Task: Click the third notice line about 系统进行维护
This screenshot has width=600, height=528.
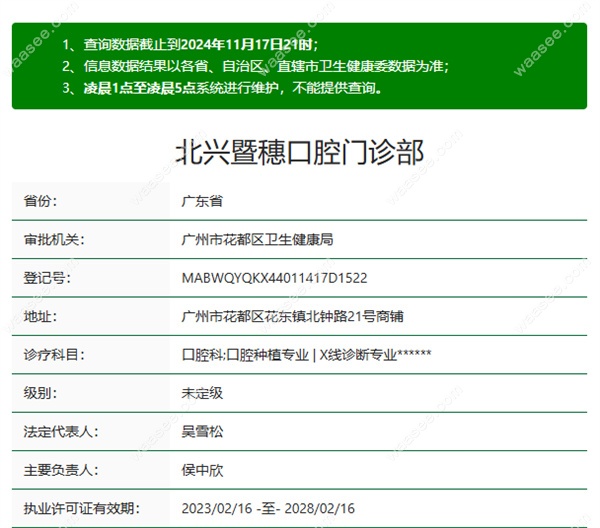Action: (221, 88)
